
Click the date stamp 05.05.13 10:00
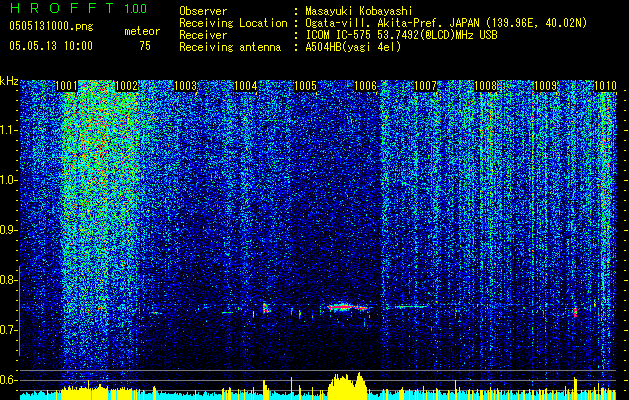(51, 46)
